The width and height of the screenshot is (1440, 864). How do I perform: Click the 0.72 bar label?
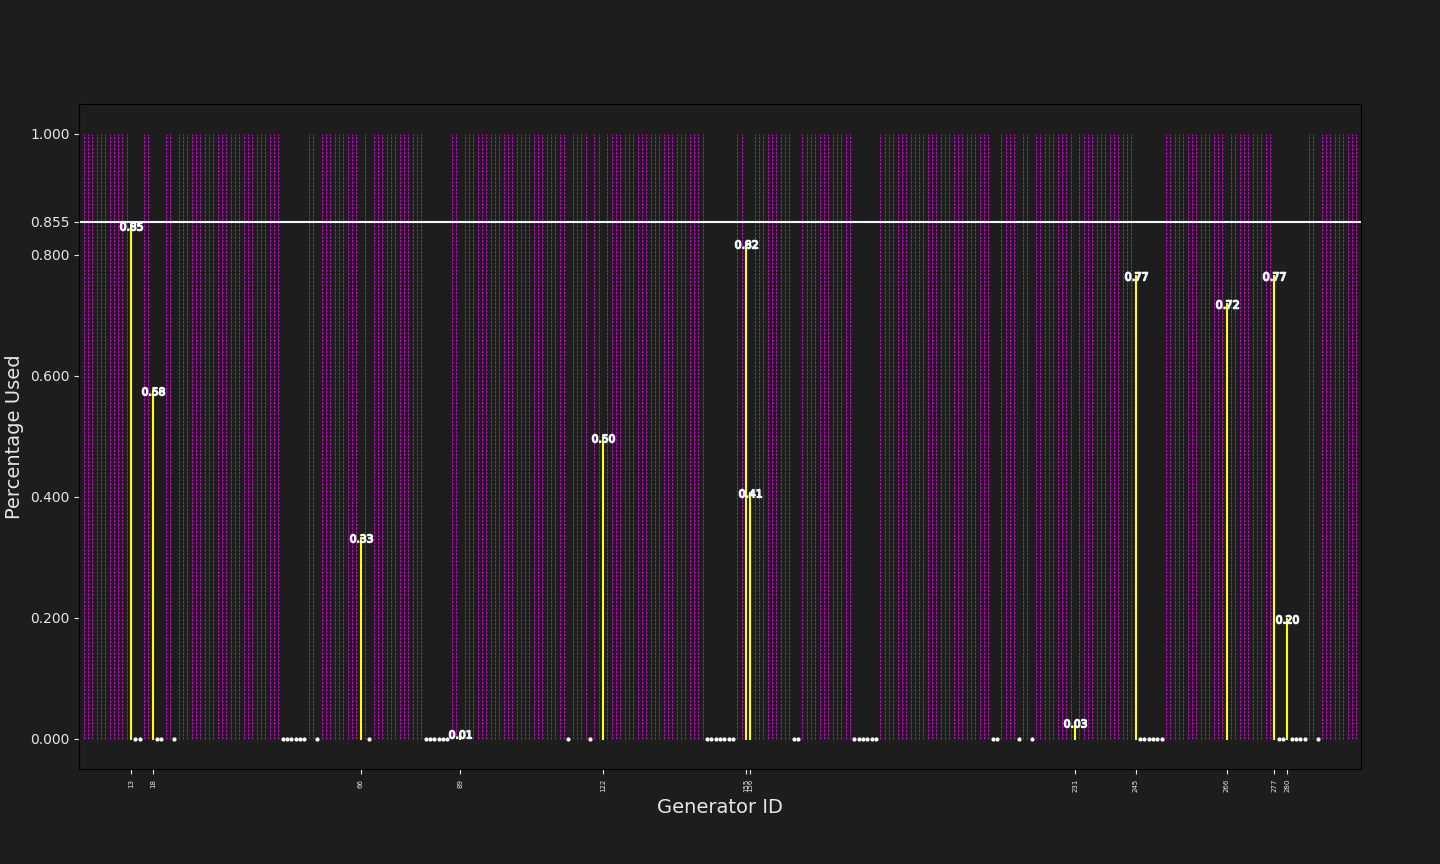point(1227,306)
